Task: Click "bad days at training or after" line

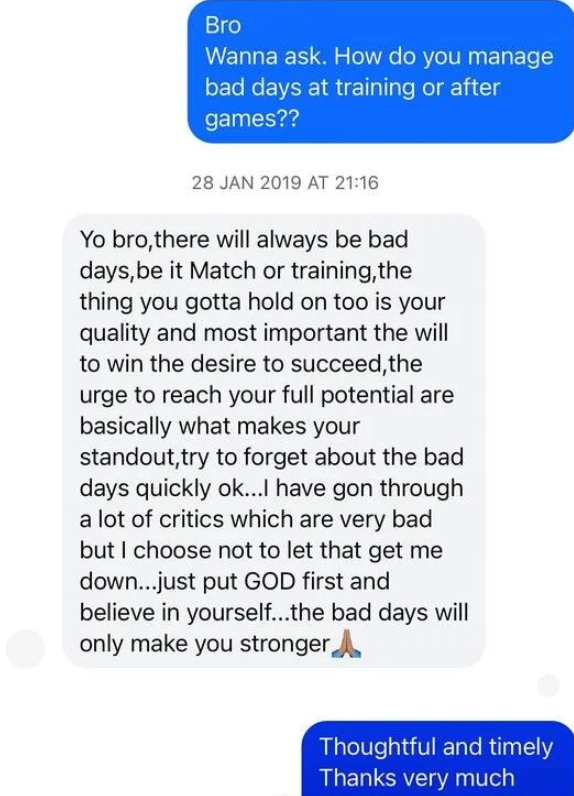Action: (353, 88)
